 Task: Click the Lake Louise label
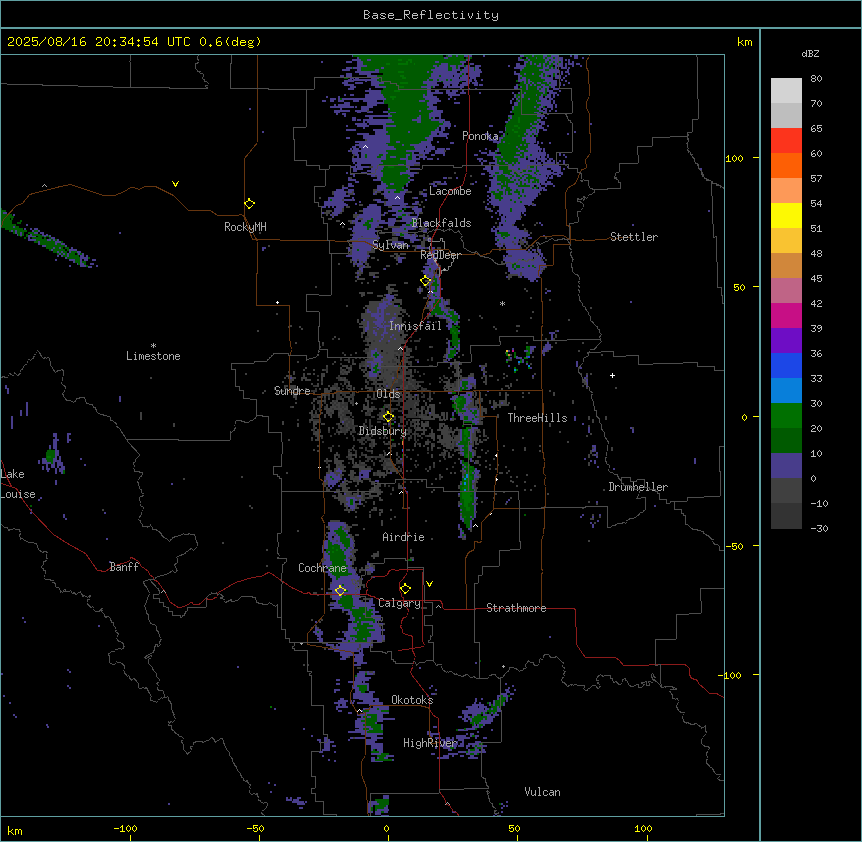18,484
